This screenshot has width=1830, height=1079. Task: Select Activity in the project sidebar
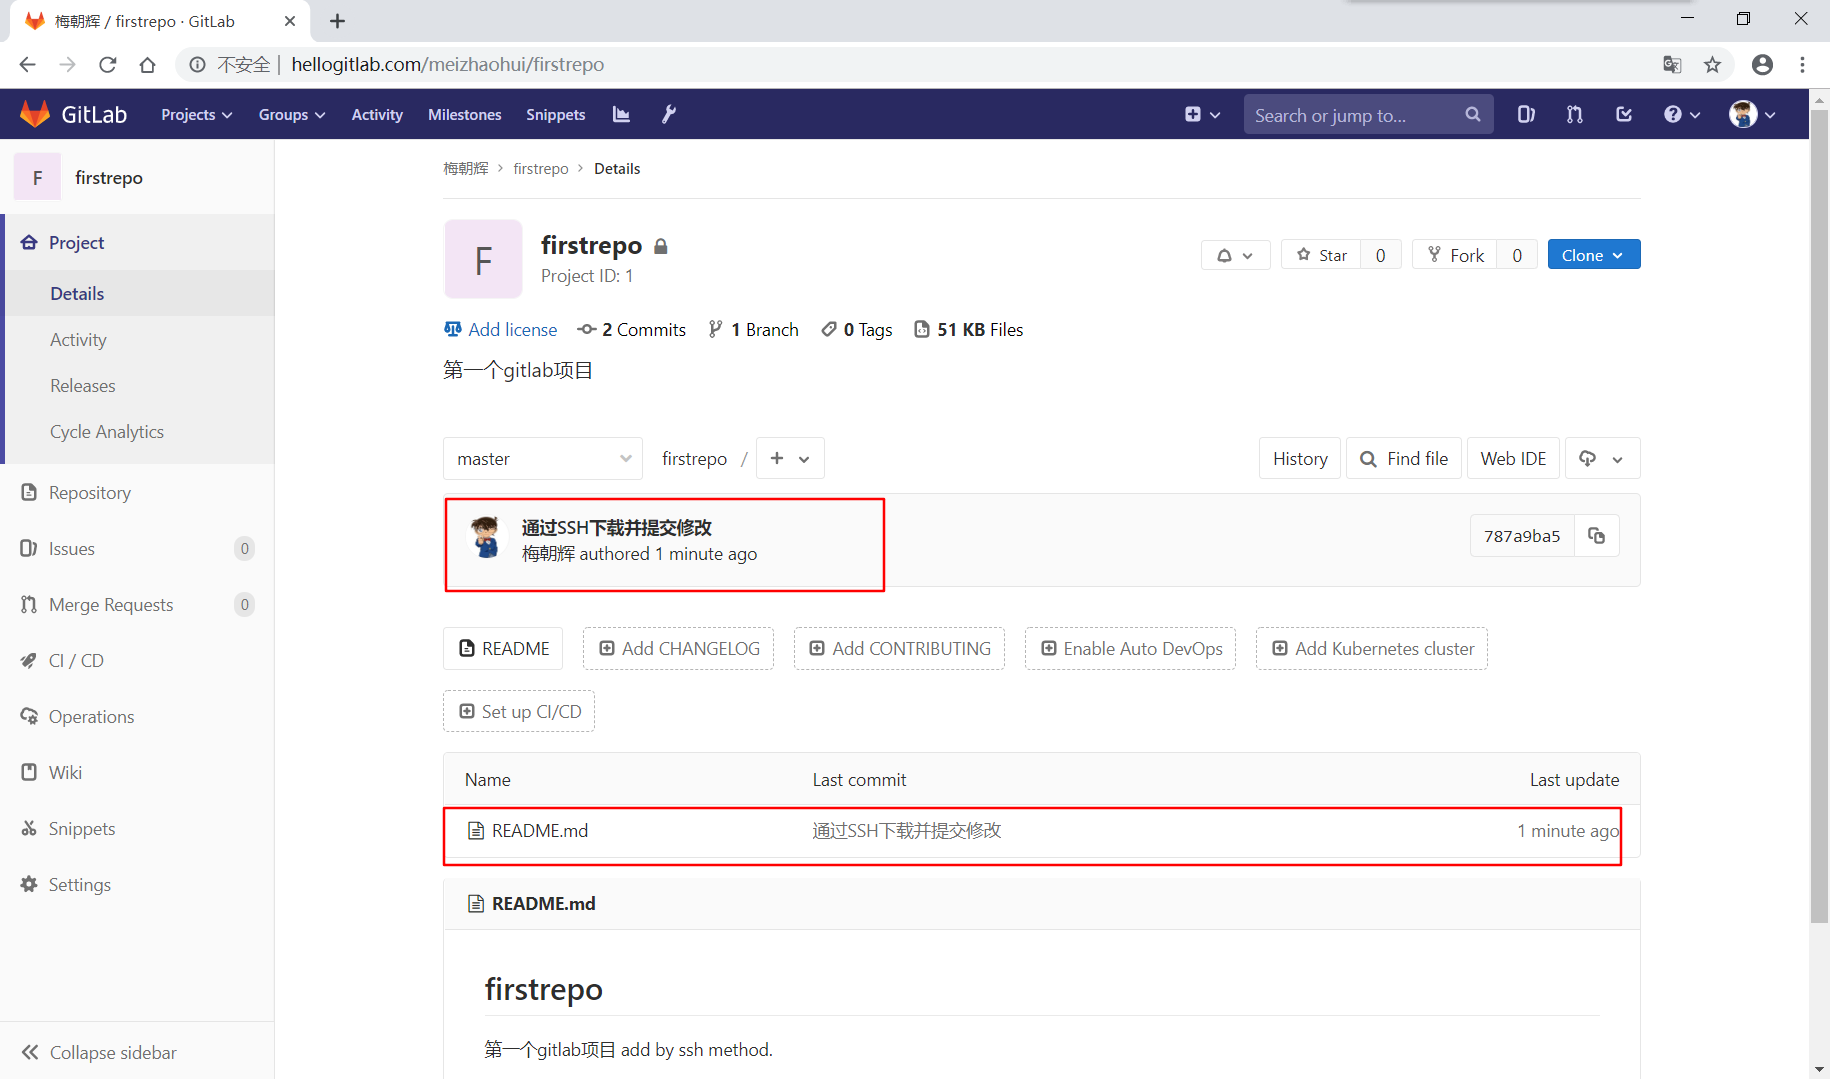click(139, 339)
